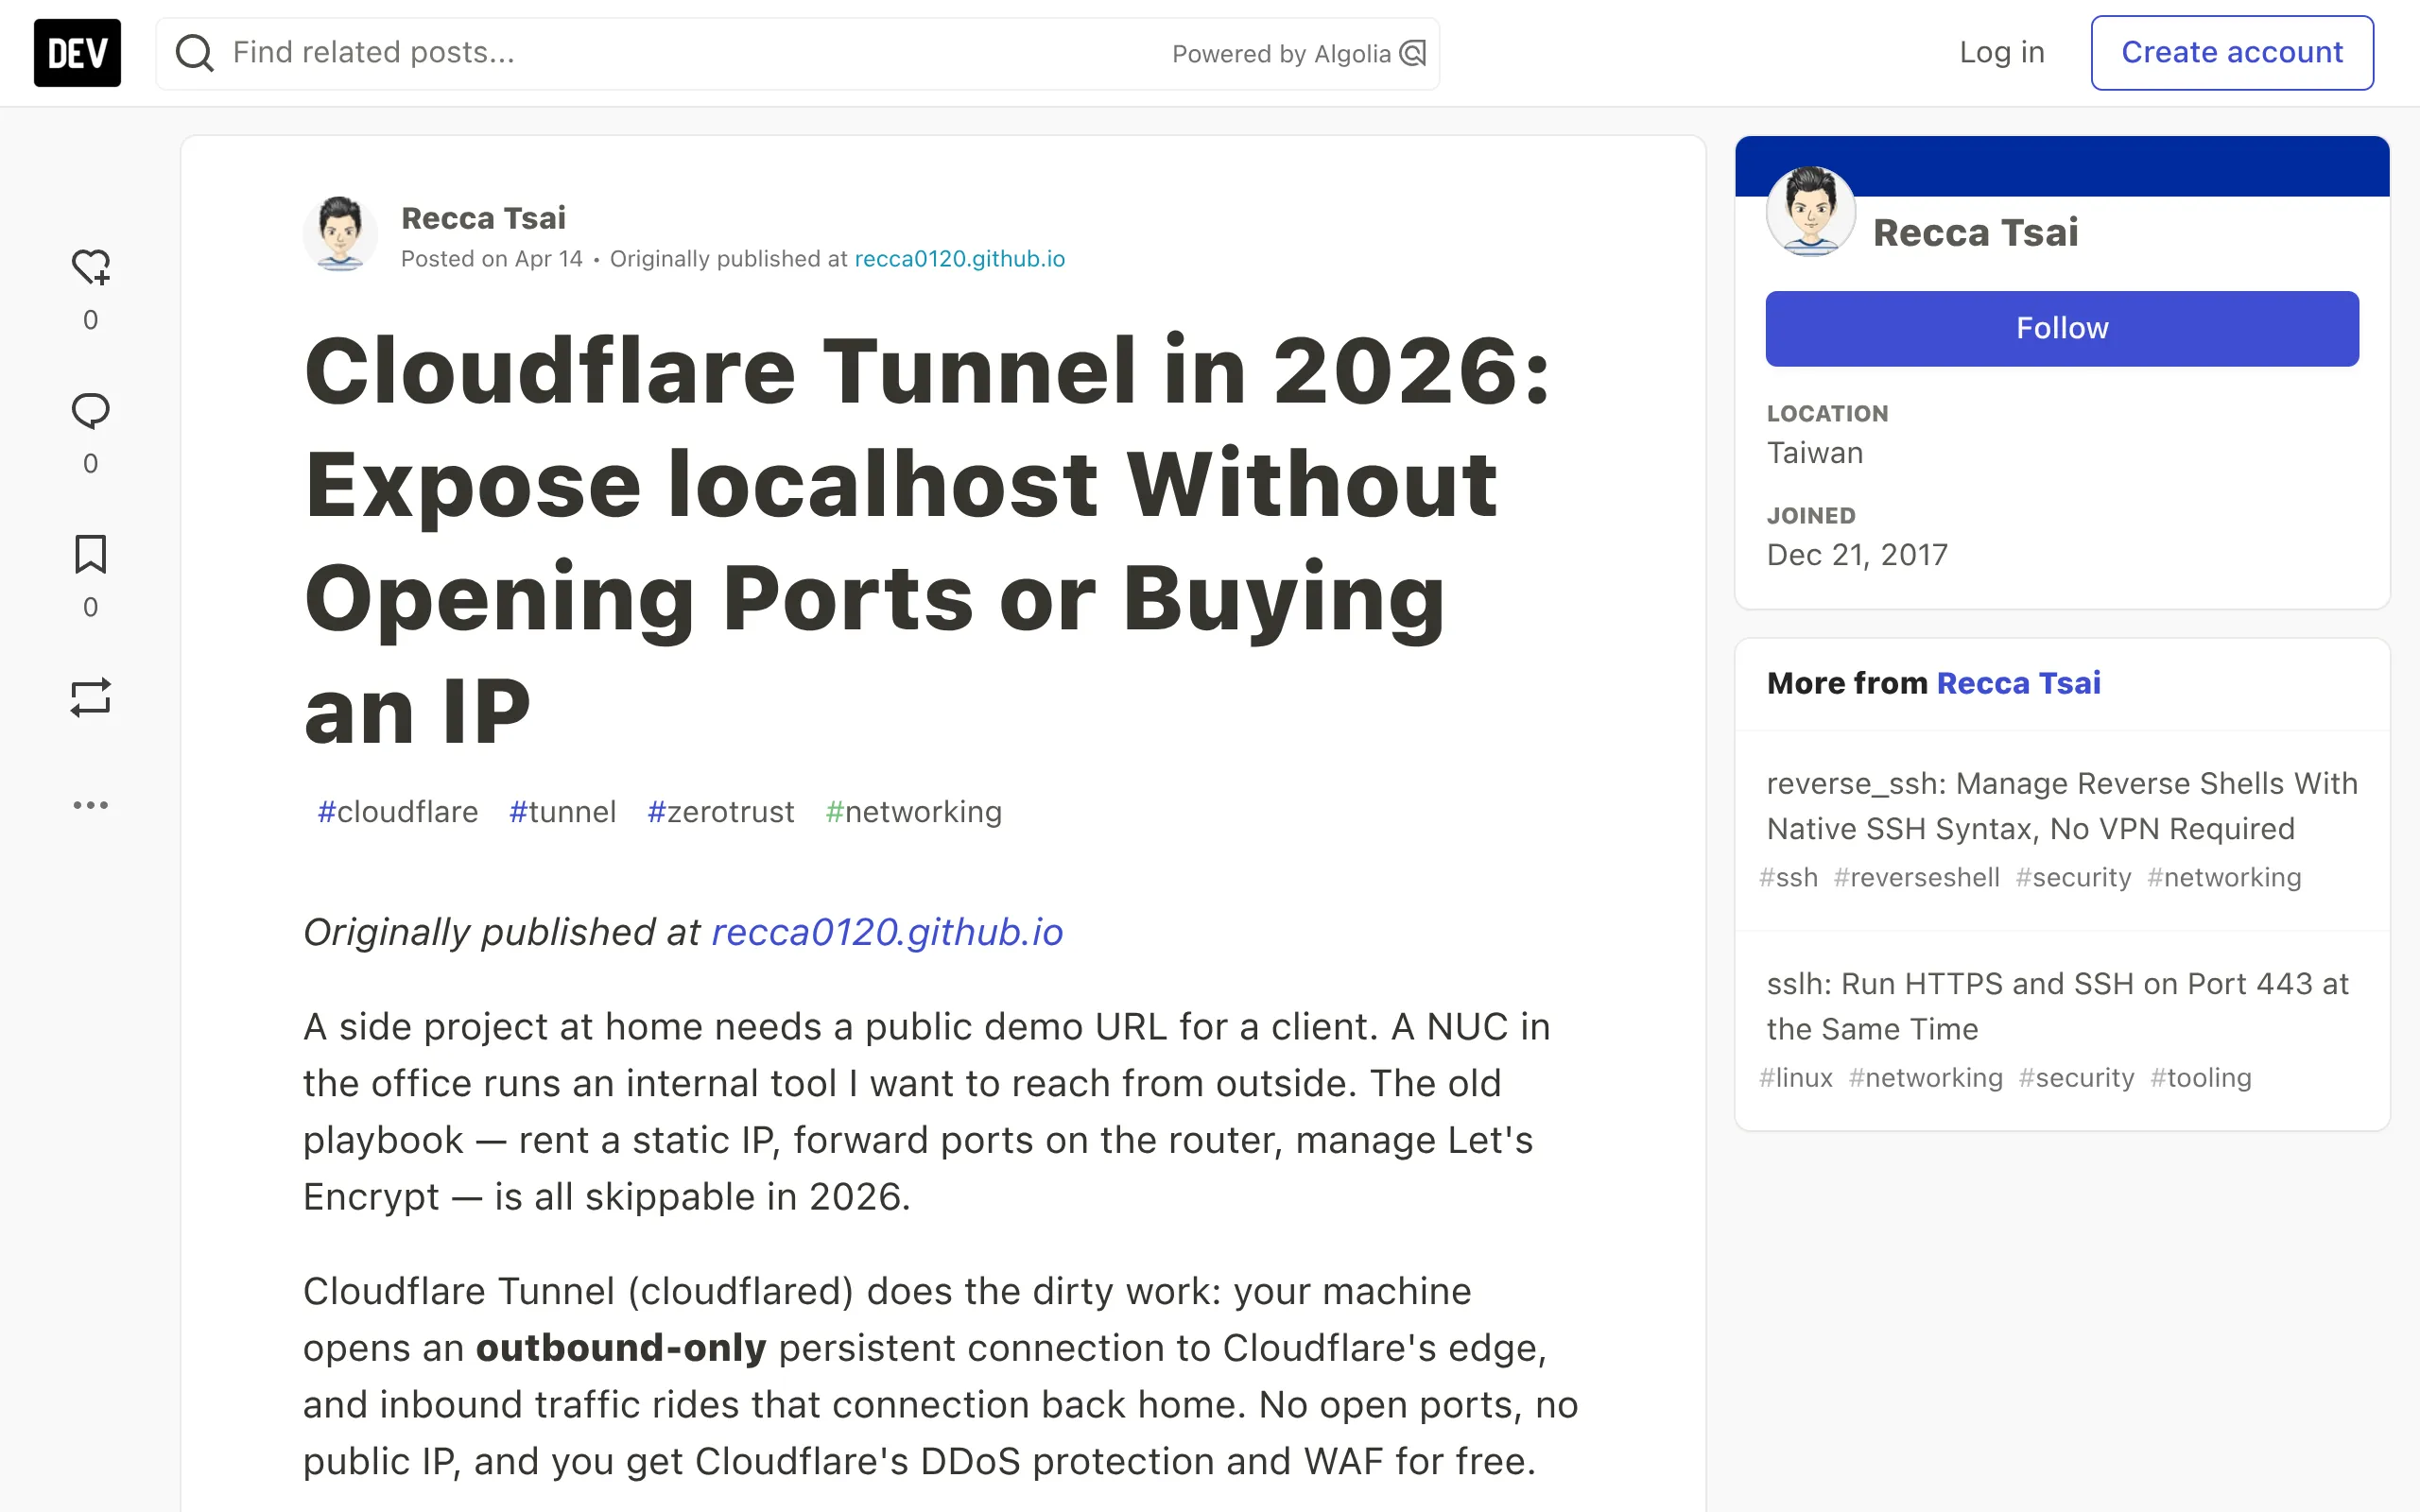Select the #reverseshell tag
2420x1512 pixels.
click(1916, 878)
